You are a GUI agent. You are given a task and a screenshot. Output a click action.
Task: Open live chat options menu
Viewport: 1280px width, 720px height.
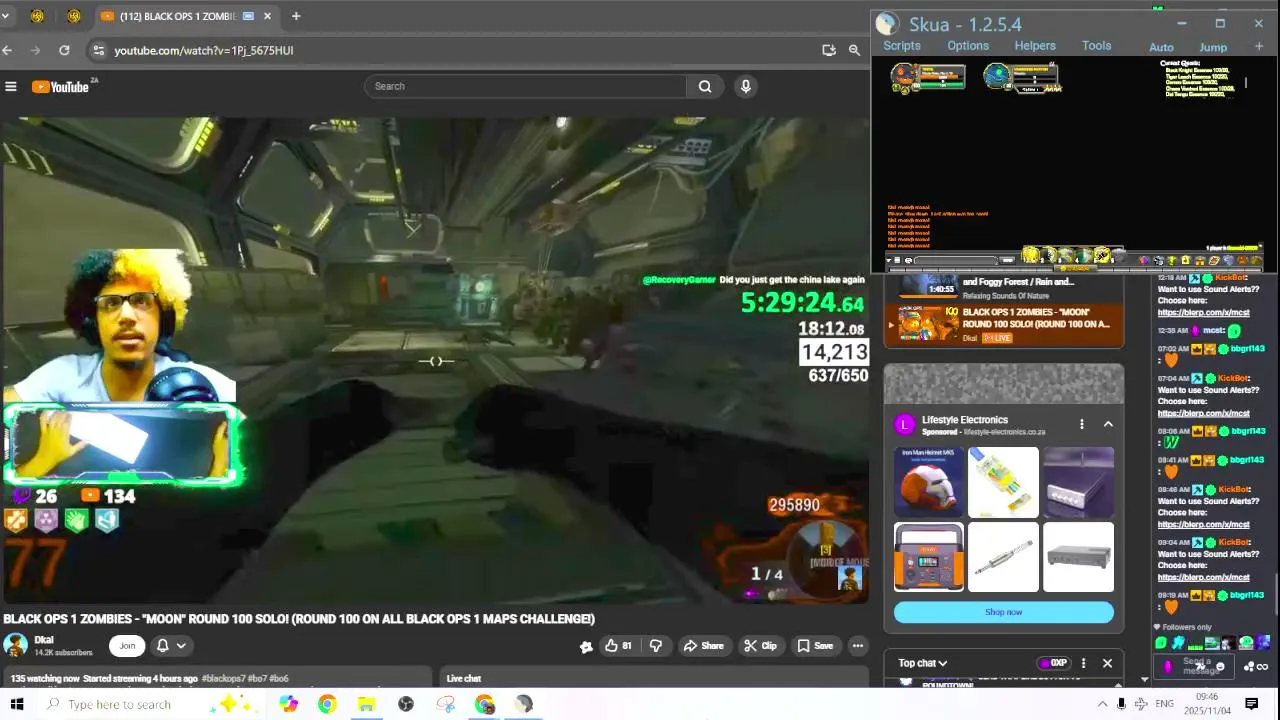click(1083, 663)
